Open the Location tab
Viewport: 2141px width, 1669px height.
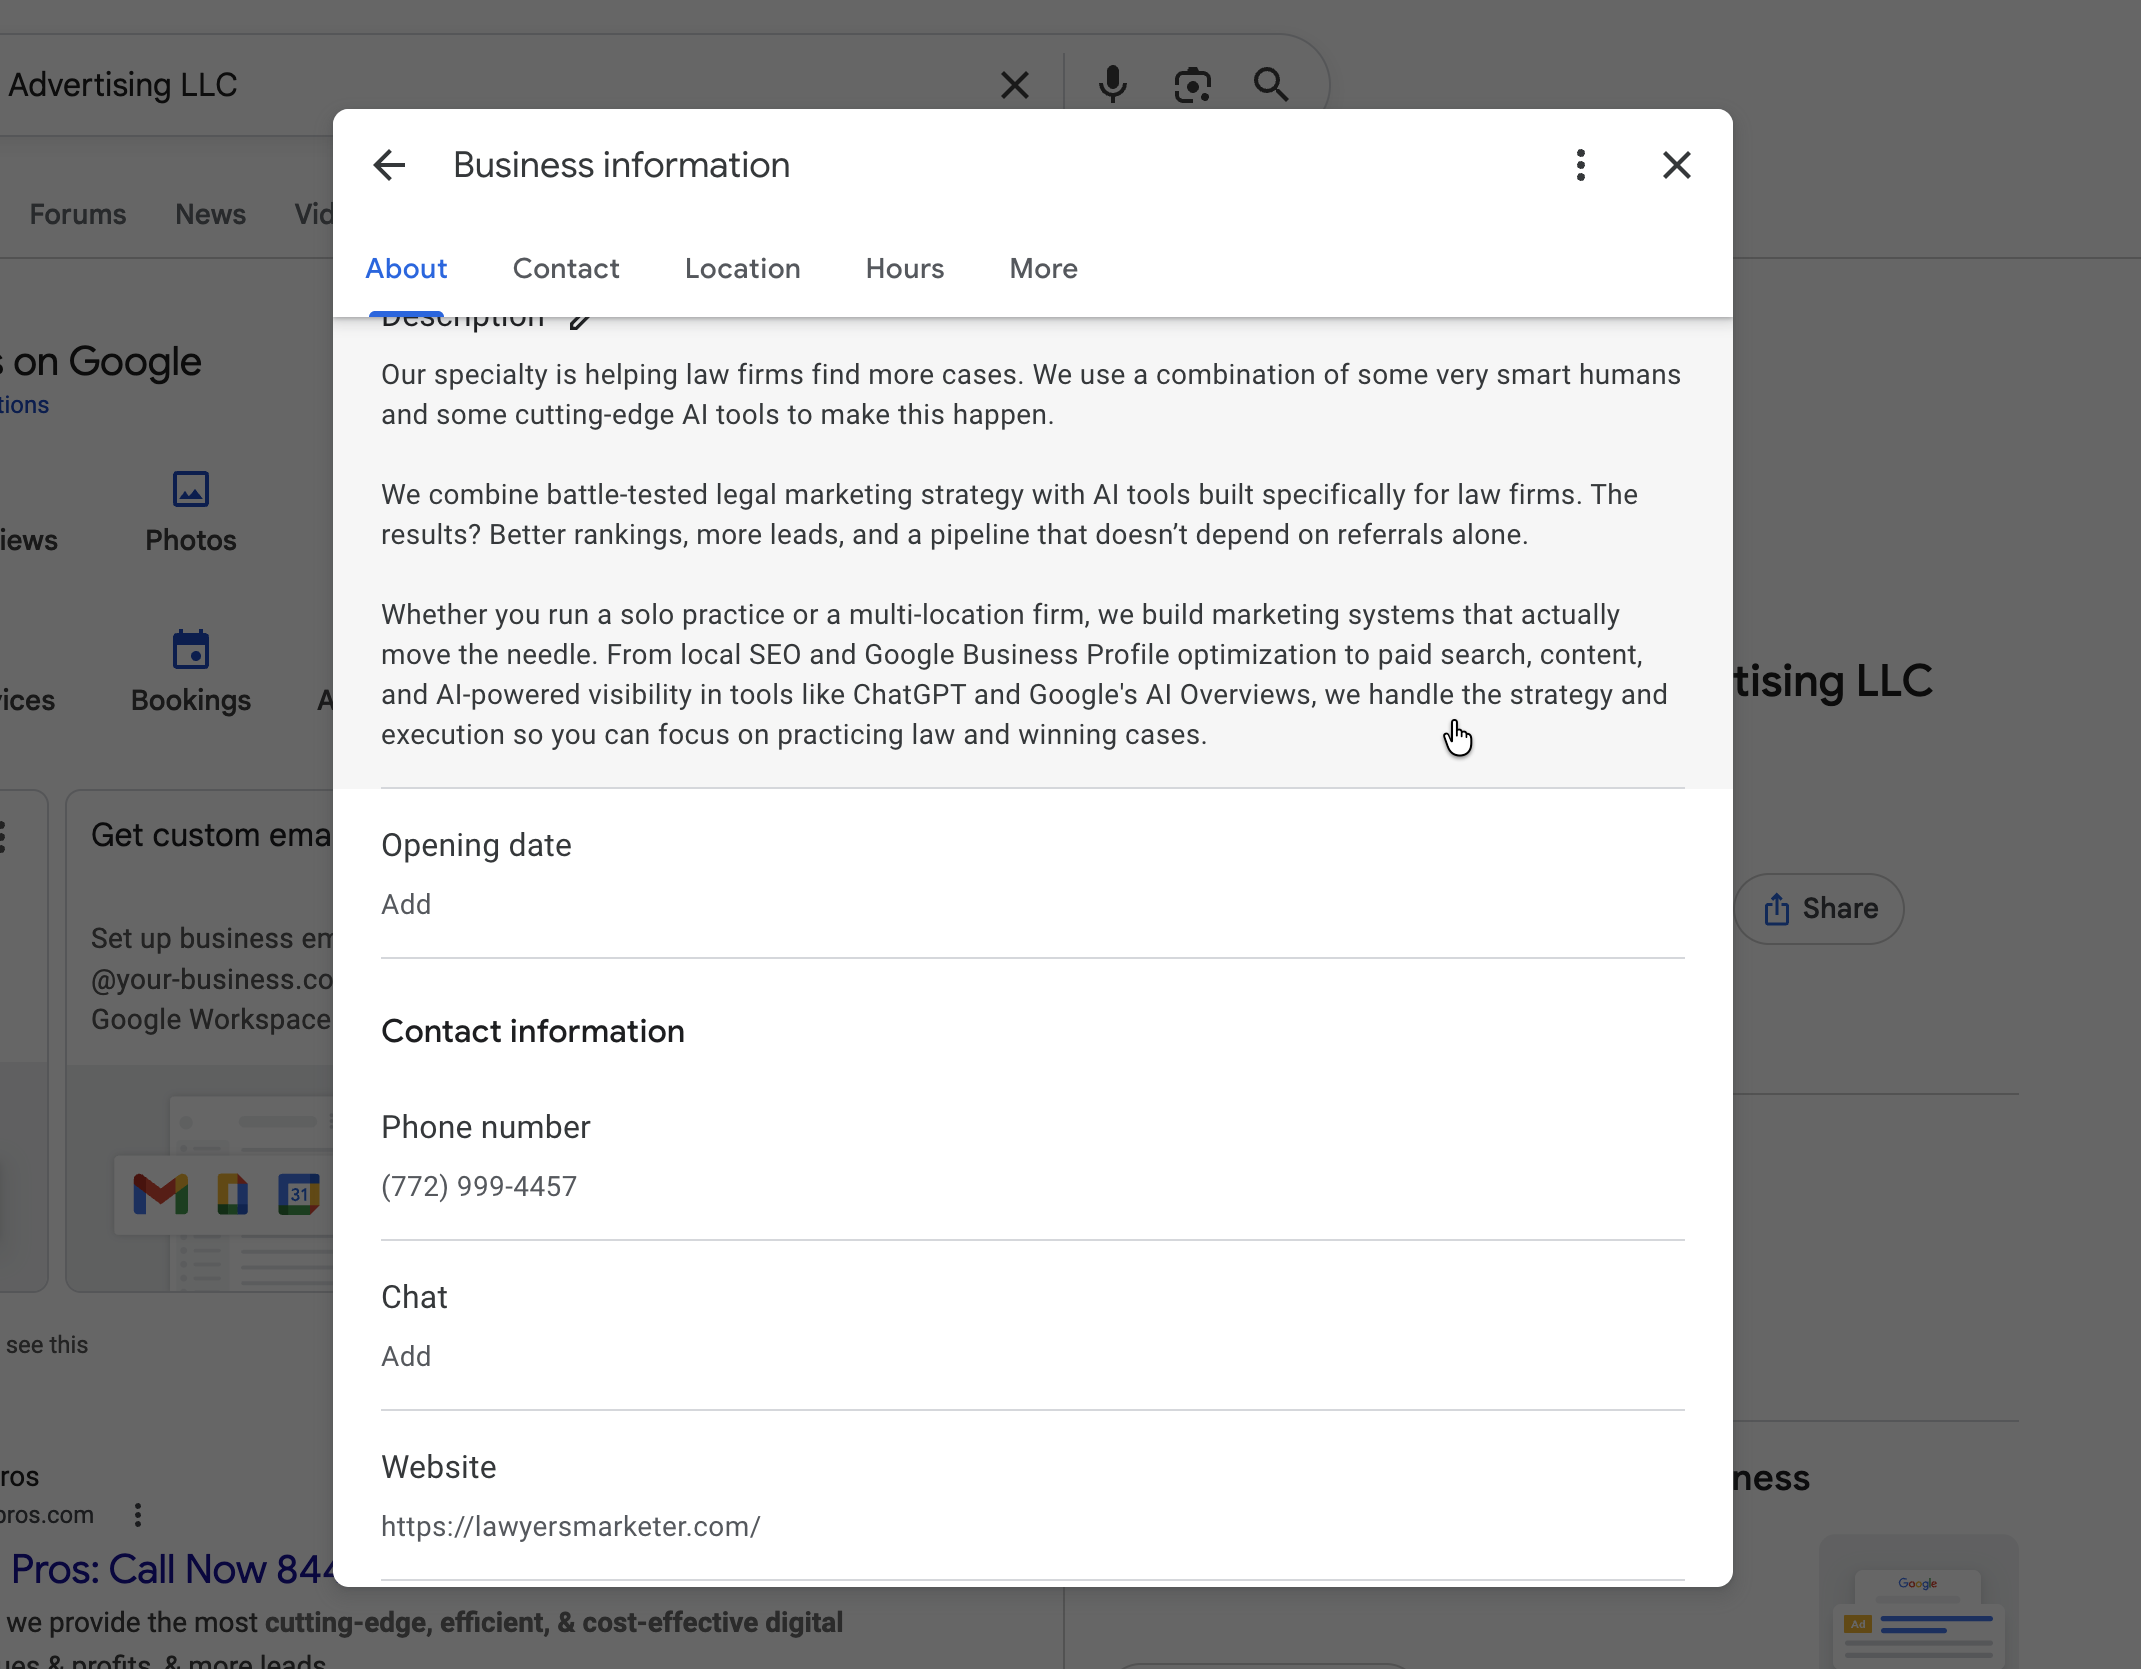coord(742,268)
